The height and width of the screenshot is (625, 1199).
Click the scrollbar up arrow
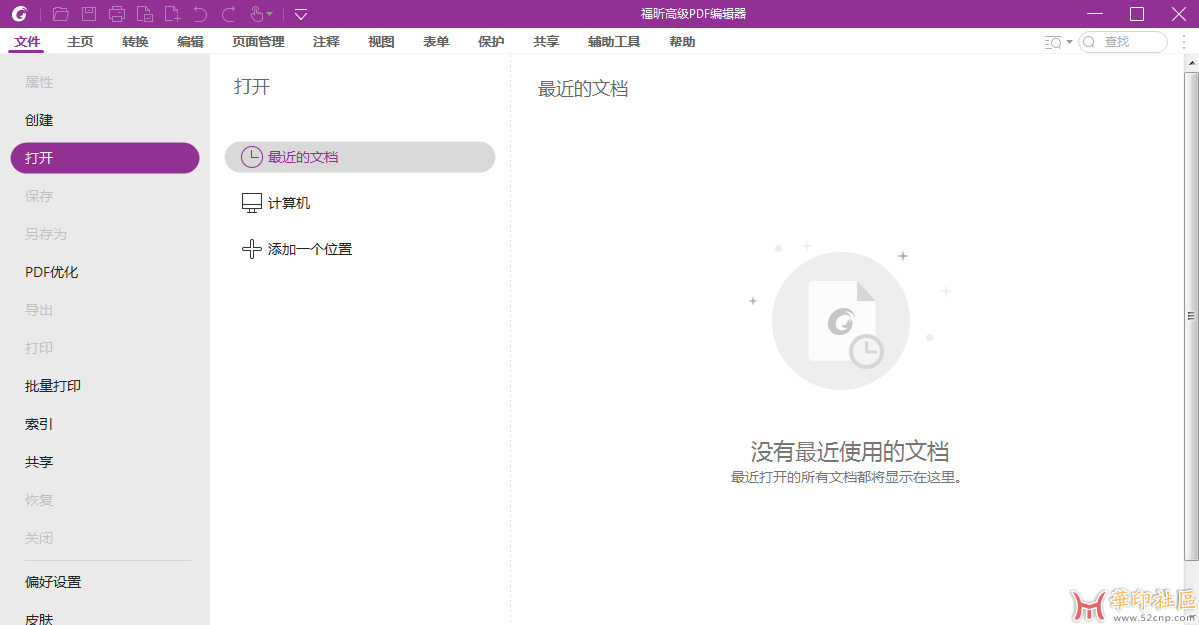[1191, 63]
